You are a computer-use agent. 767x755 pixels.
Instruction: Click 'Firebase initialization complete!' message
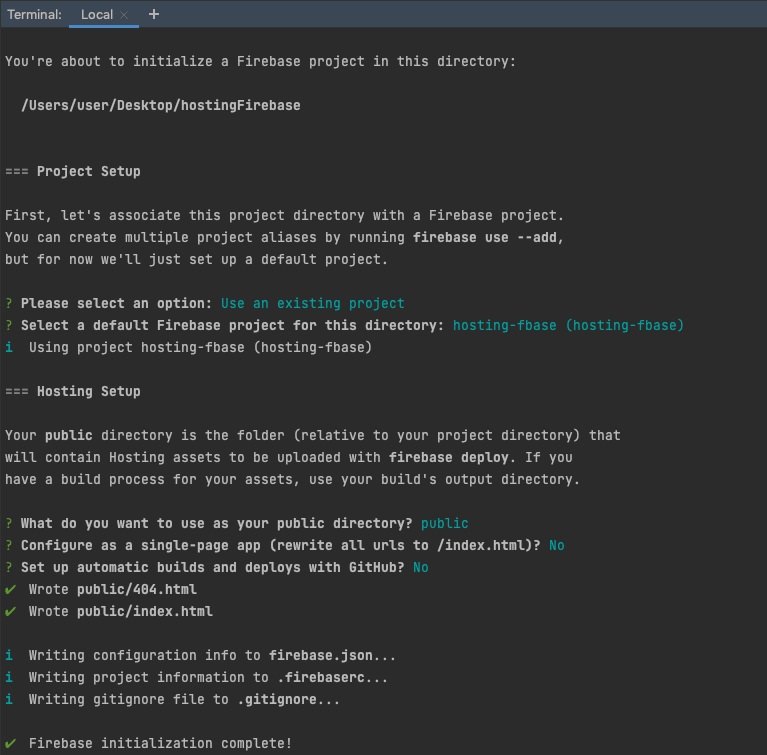pos(160,744)
